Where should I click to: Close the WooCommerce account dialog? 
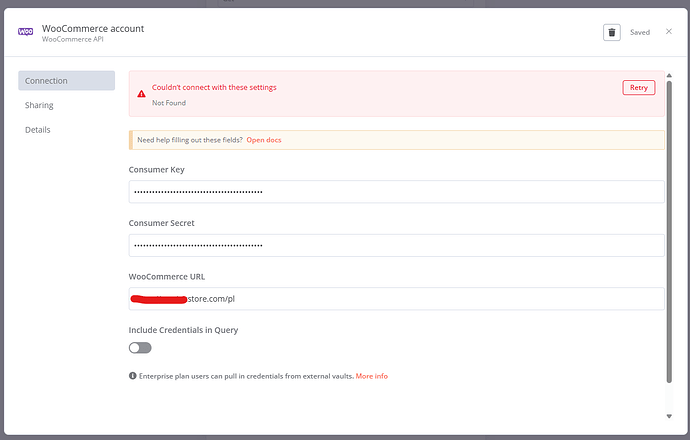[x=669, y=32]
